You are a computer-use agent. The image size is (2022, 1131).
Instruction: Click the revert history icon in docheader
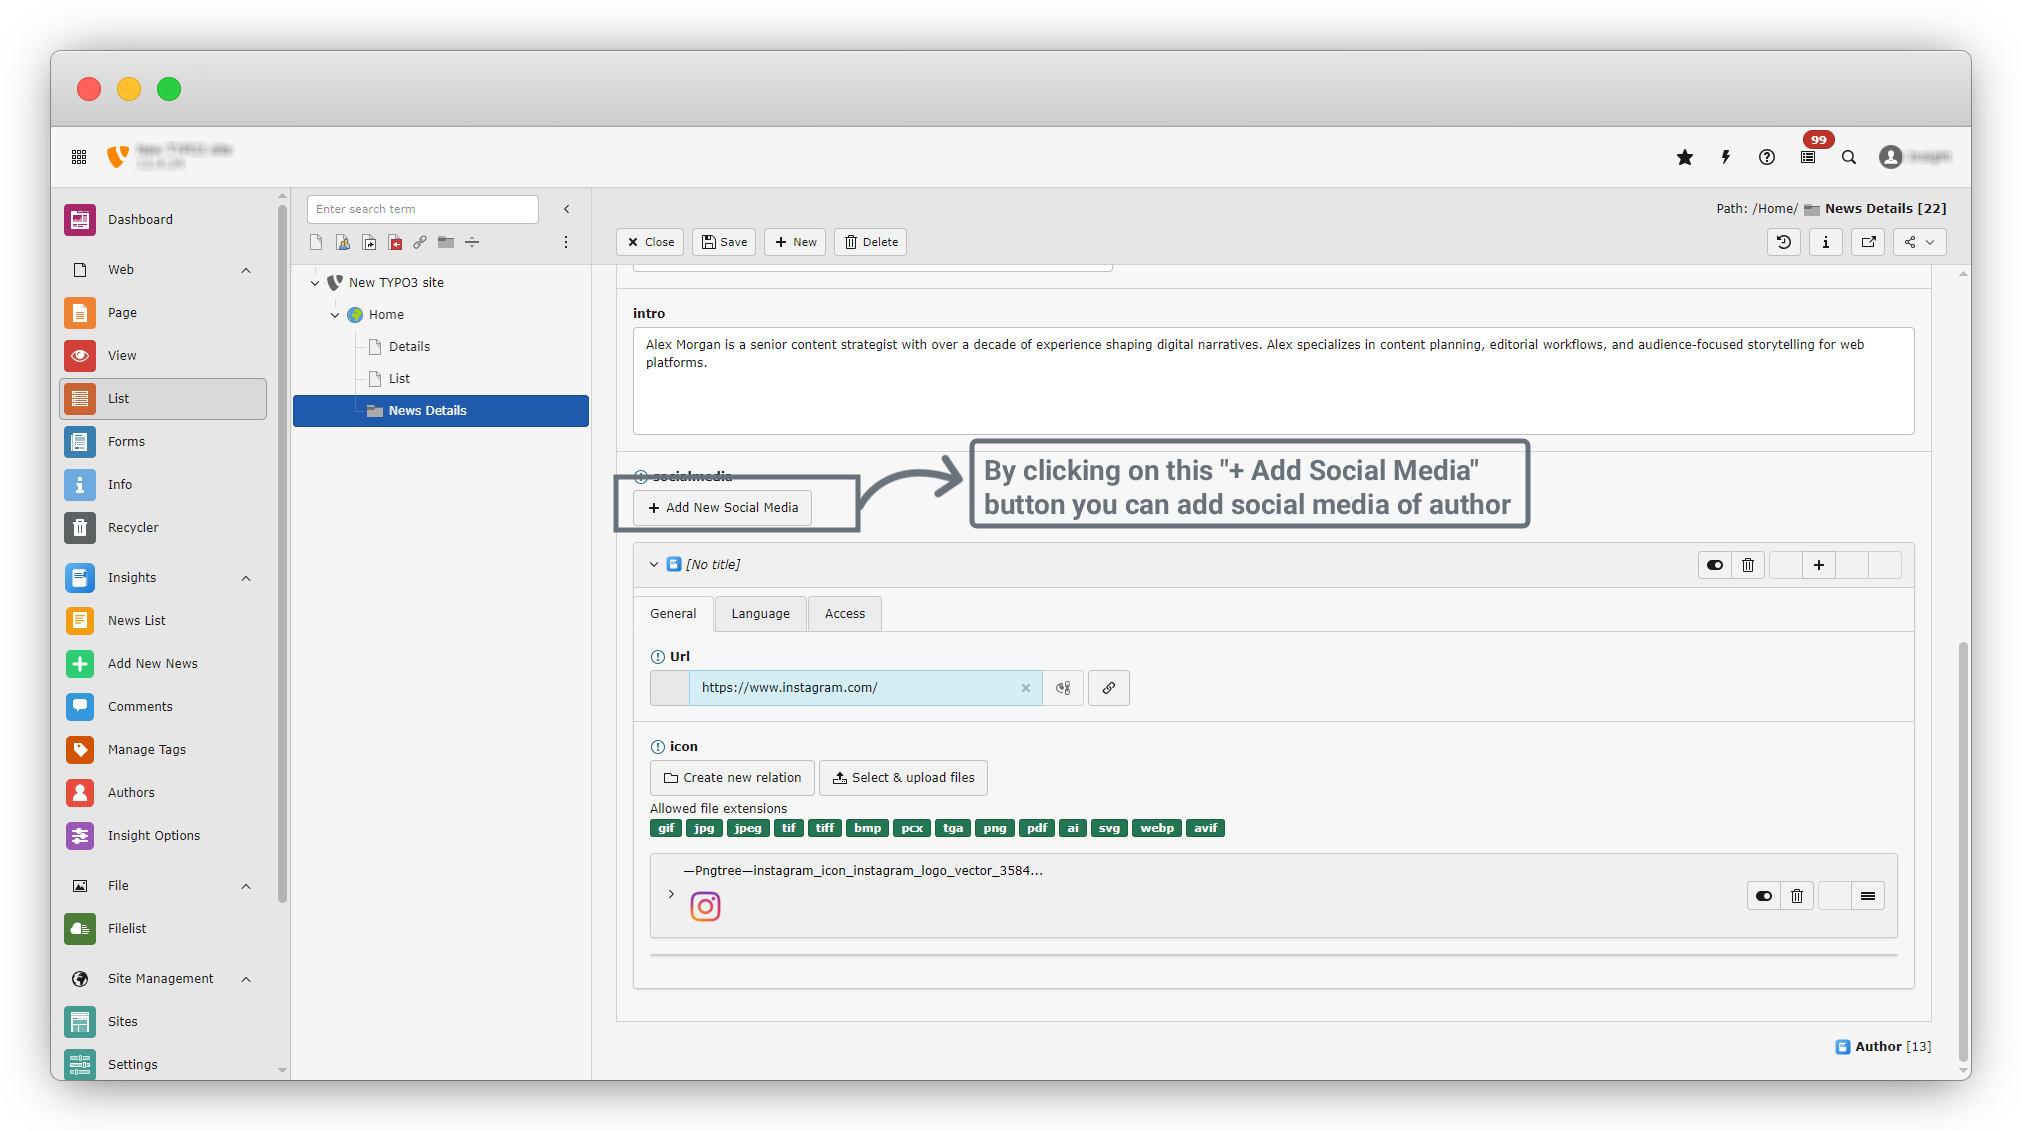pyautogui.click(x=1784, y=242)
